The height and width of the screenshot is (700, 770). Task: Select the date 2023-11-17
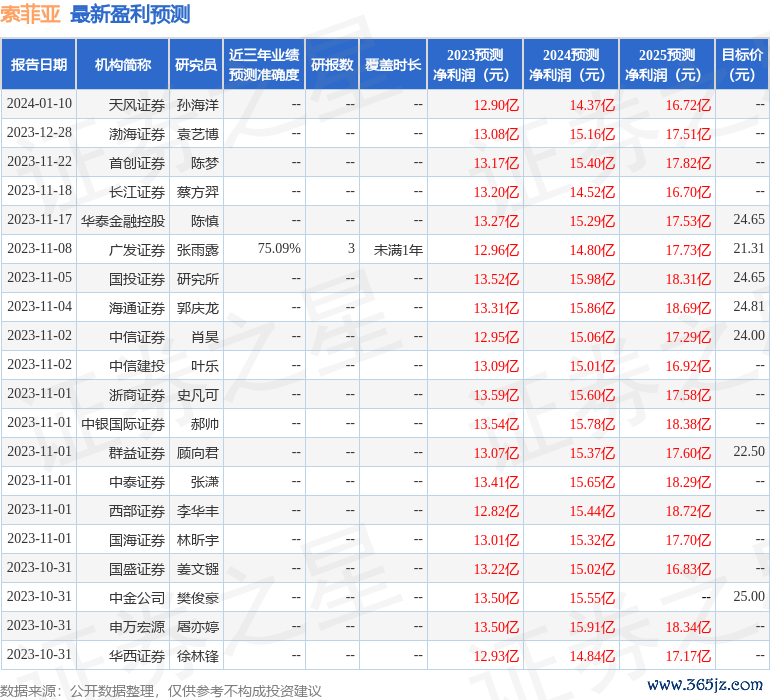point(39,220)
